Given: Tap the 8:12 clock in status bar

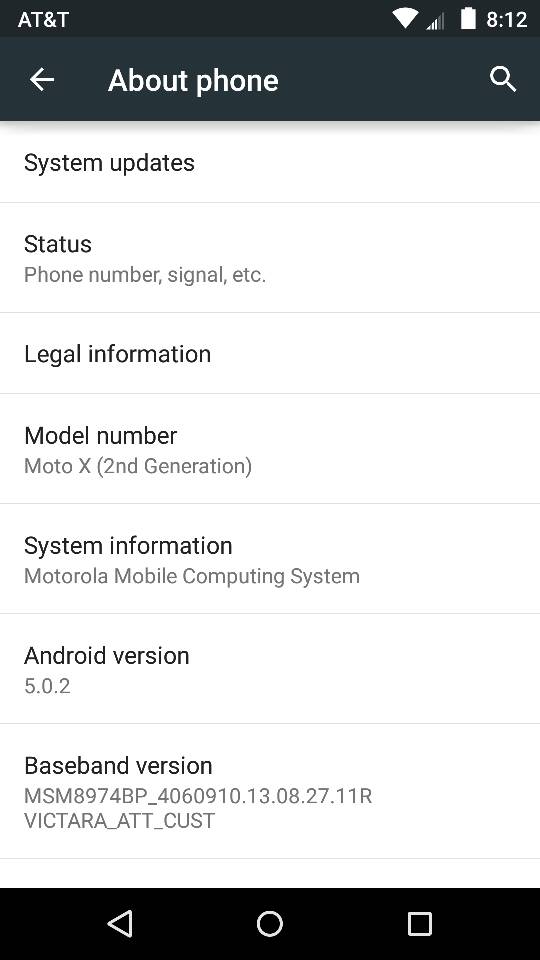Looking at the screenshot, I should point(506,20).
